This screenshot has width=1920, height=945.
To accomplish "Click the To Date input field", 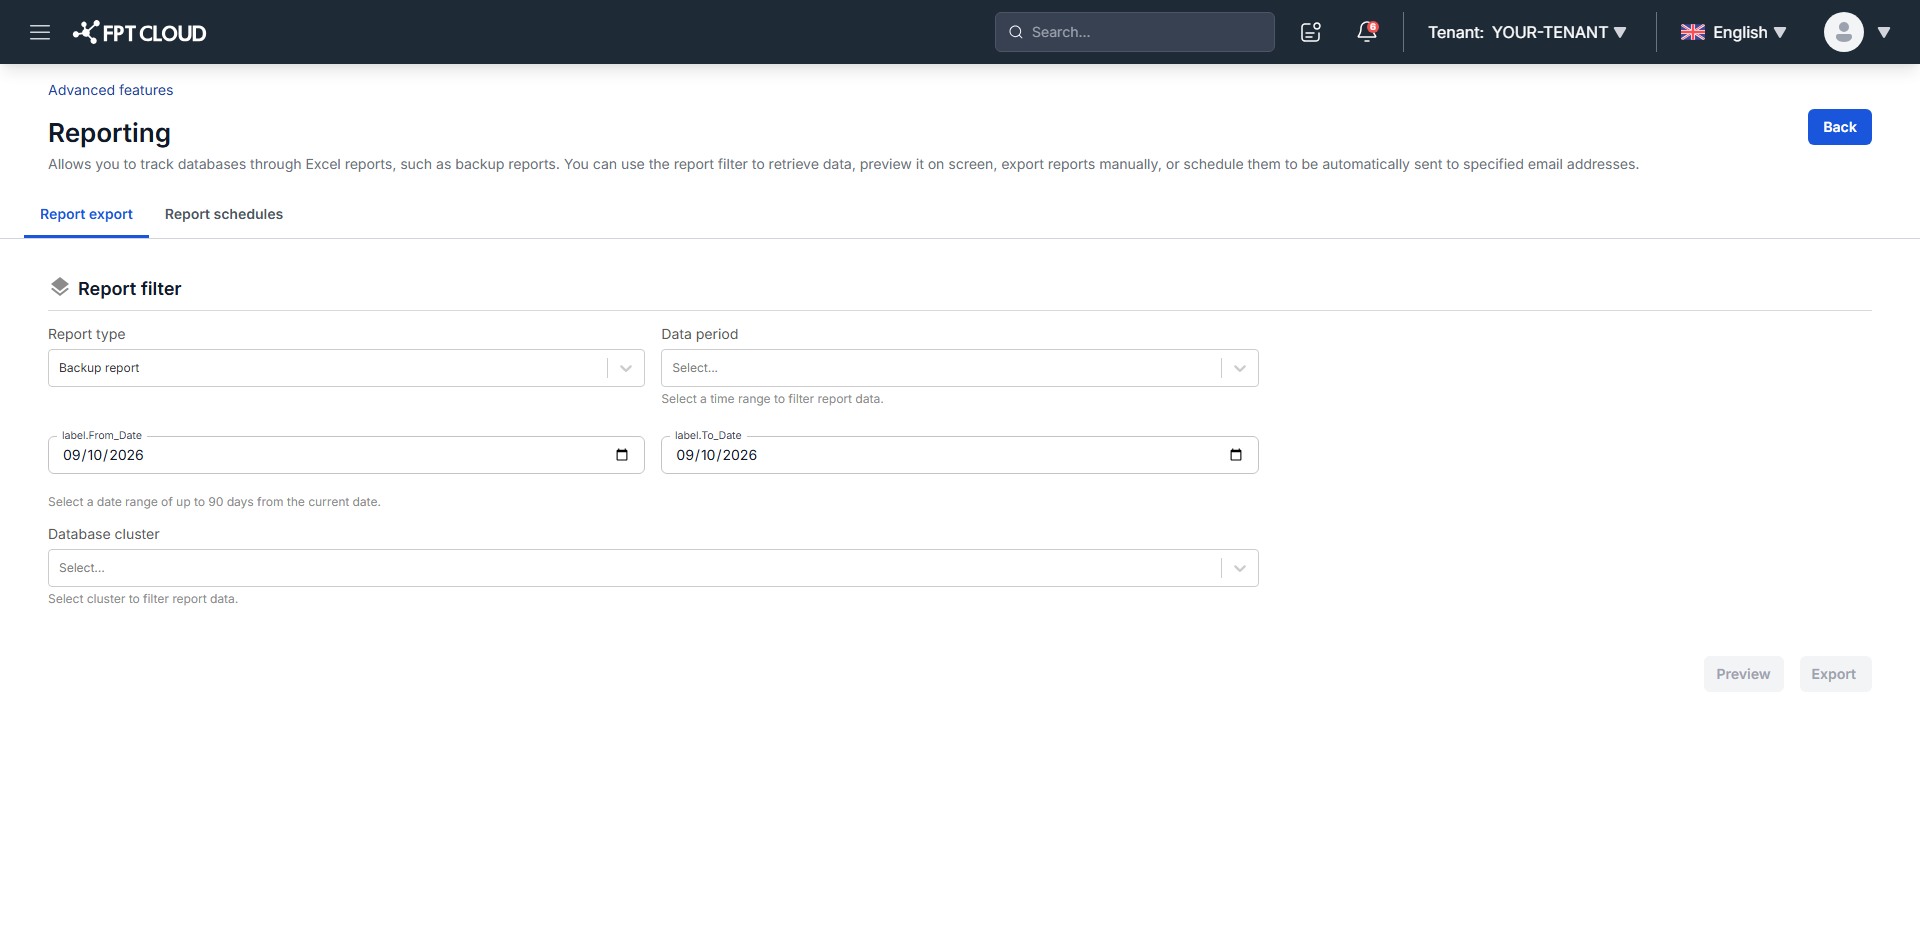I will 960,455.
